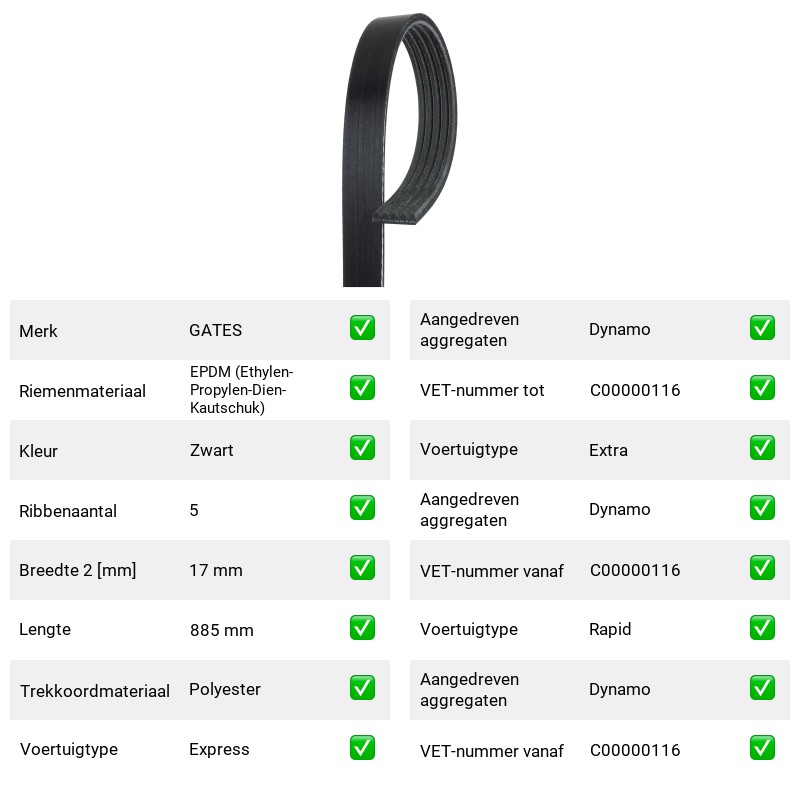Click the green checkmark next to GATES
The image size is (800, 800).
coord(362,328)
